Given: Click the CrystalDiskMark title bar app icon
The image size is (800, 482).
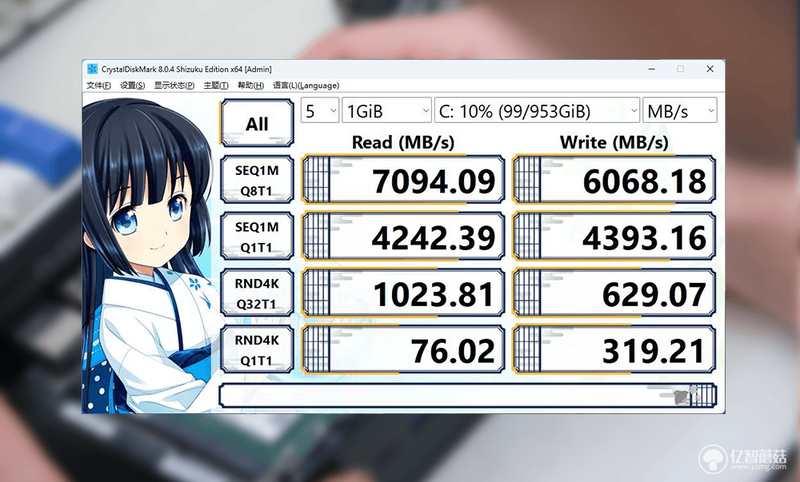Looking at the screenshot, I should coord(92,69).
